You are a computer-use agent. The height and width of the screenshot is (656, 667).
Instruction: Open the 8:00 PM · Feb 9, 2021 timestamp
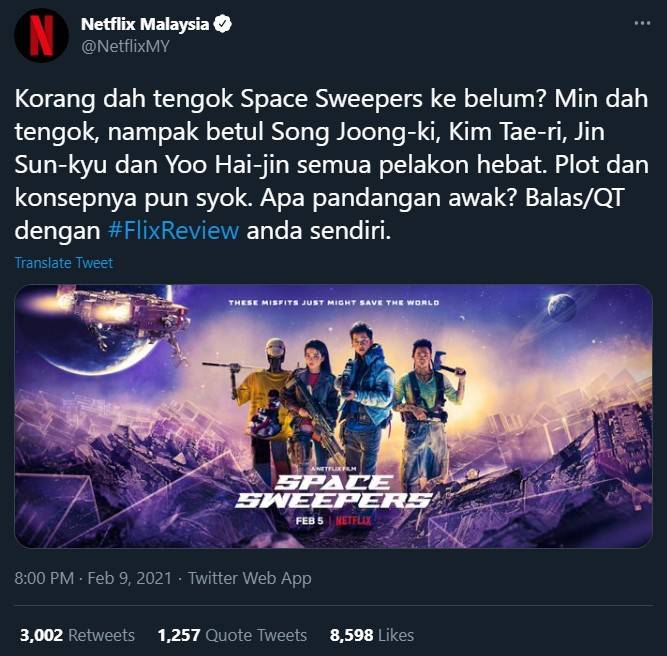93,578
